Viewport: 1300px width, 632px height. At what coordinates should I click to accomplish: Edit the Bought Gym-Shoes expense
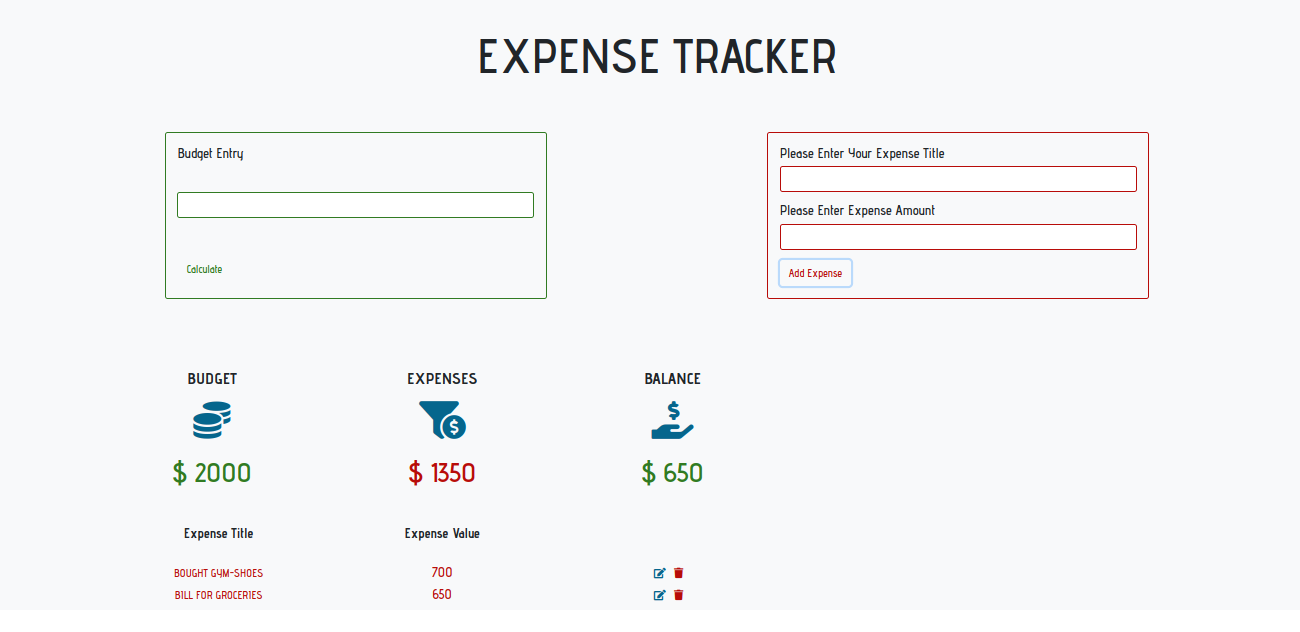click(x=659, y=573)
